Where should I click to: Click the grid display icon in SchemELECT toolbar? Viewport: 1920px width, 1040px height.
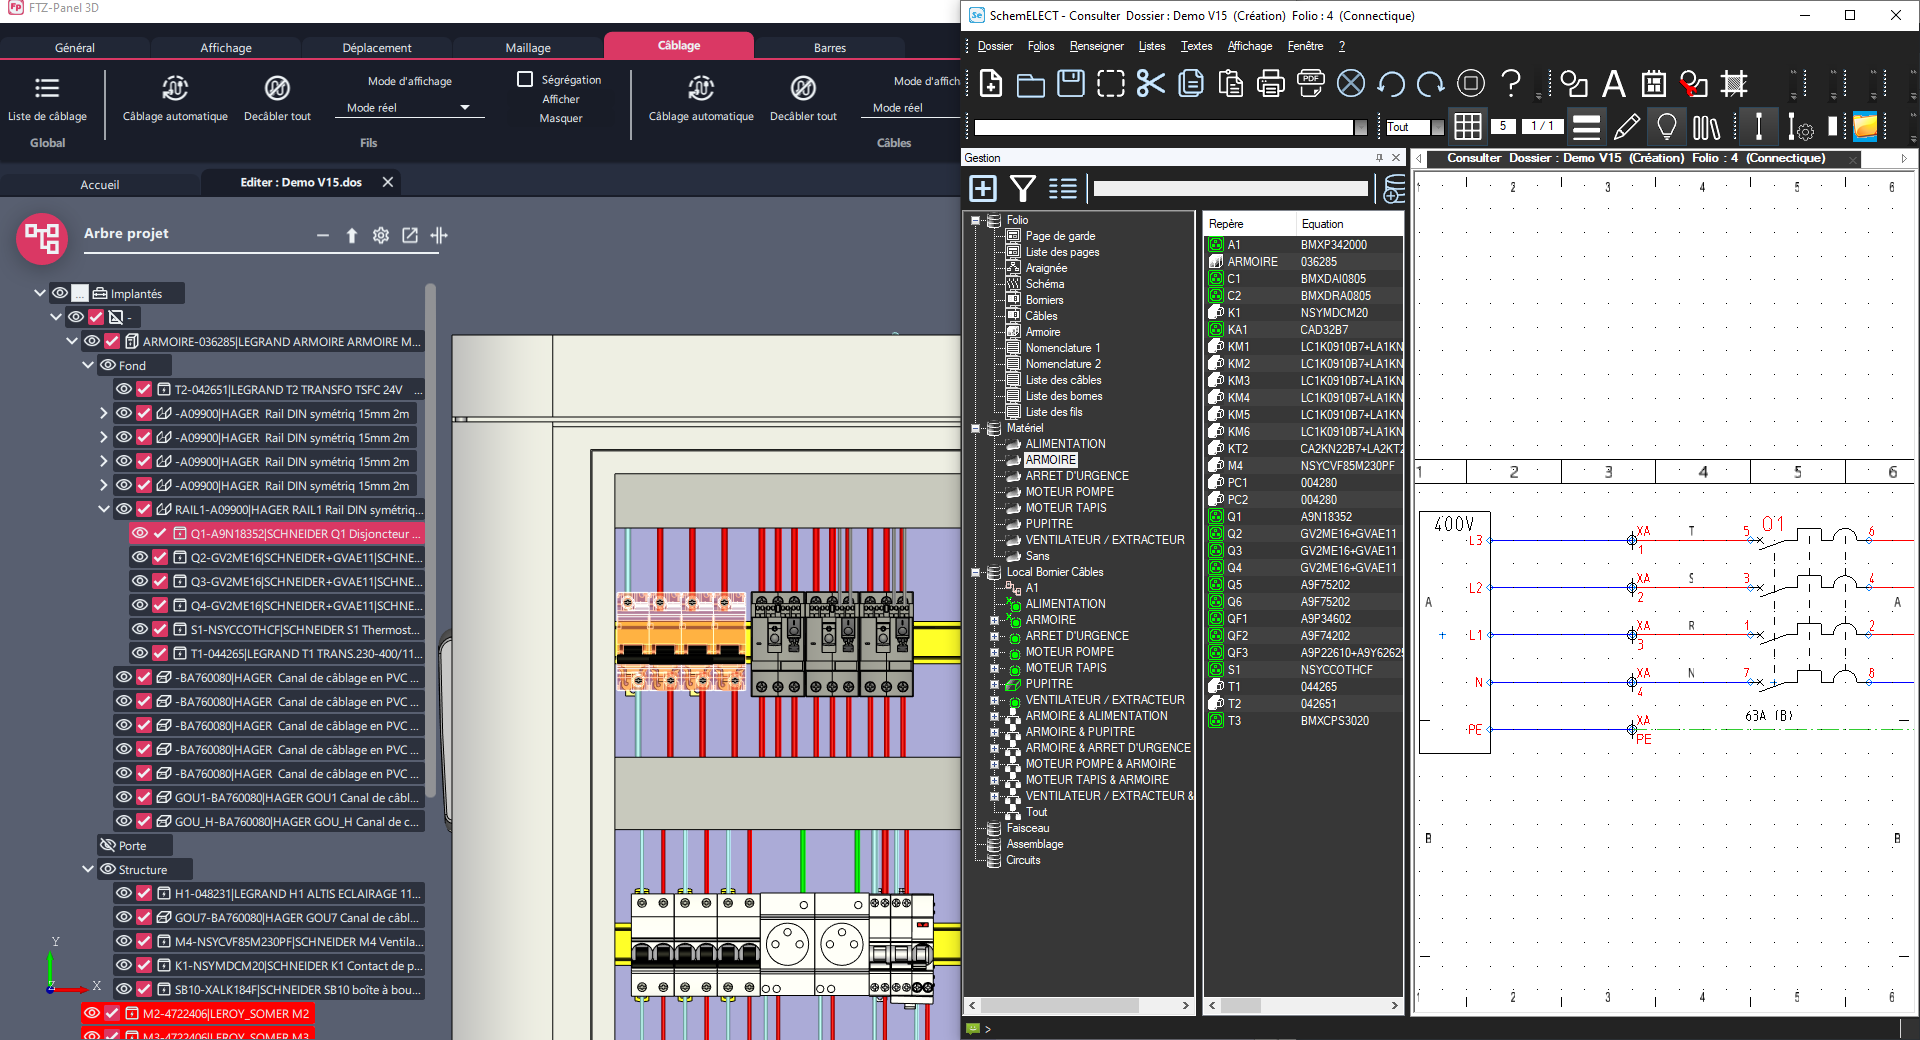point(1467,127)
